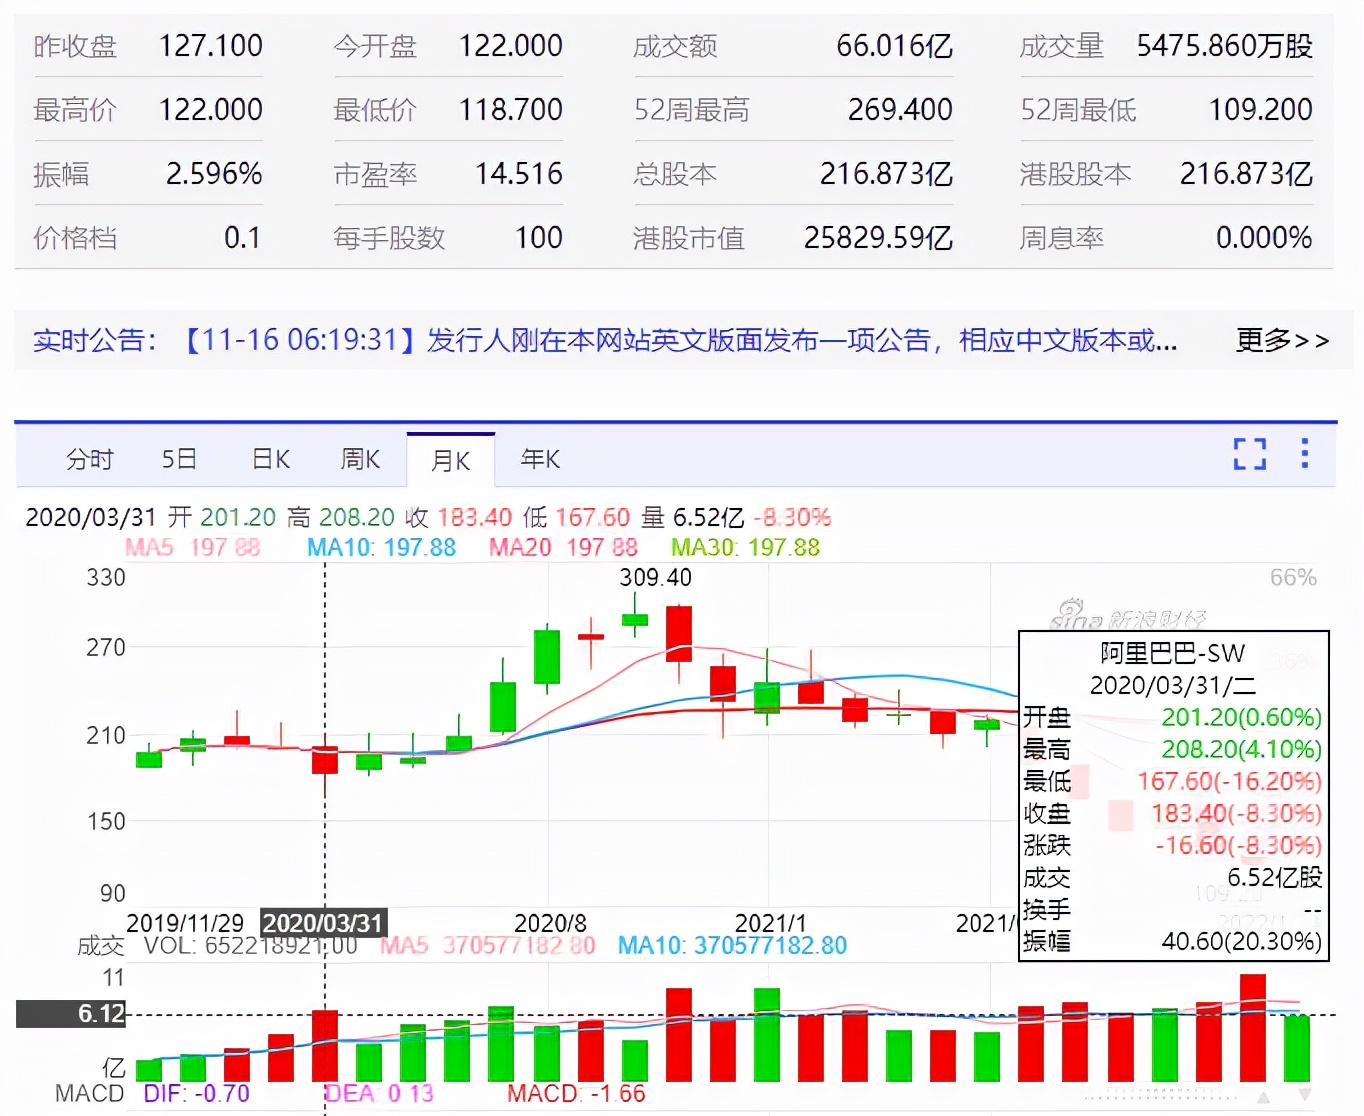
Task: Click tooltip 振幅 value 40.60(20.30%)
Action: [1241, 941]
